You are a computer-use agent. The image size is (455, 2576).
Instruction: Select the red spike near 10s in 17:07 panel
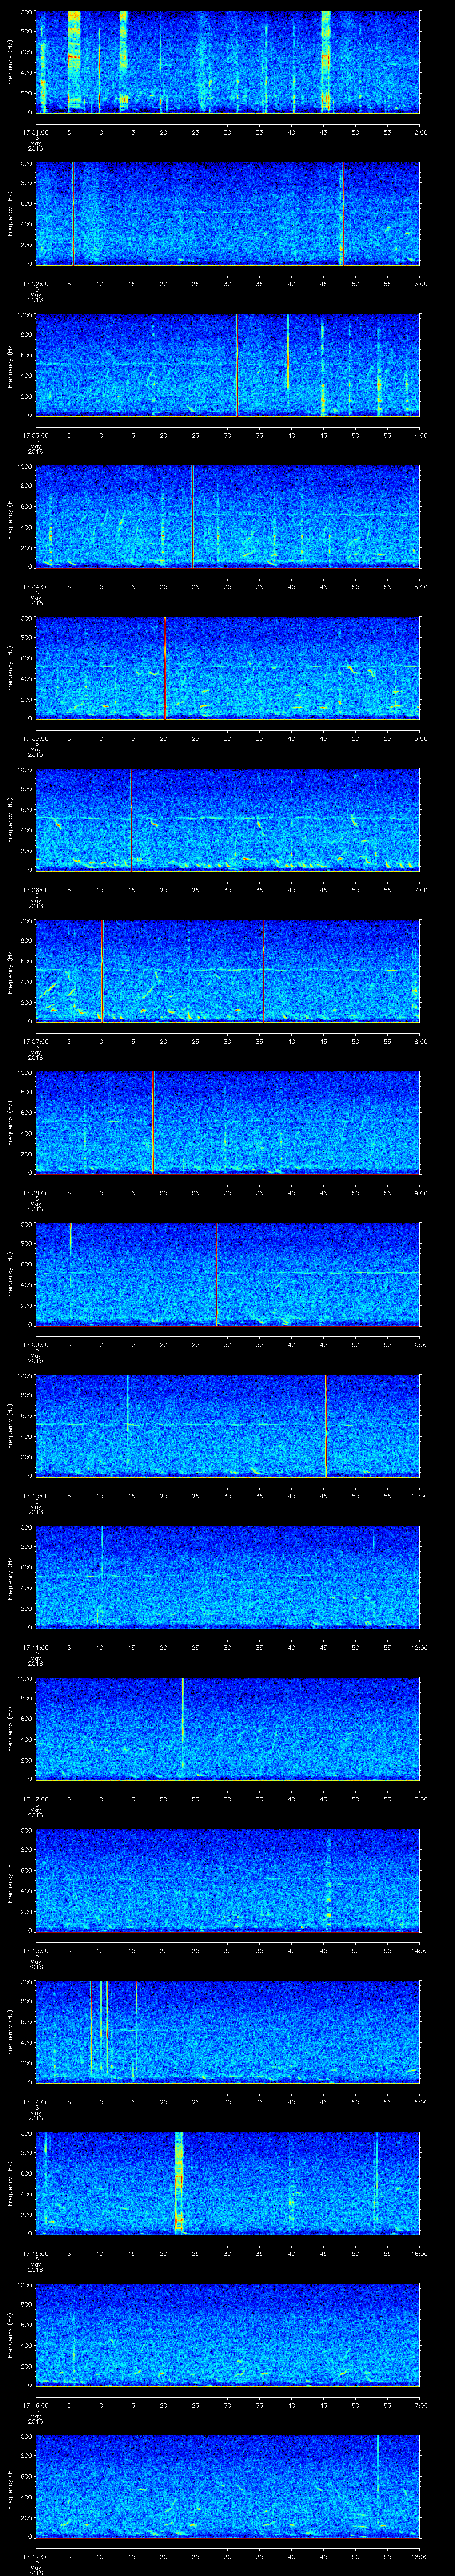click(x=102, y=972)
